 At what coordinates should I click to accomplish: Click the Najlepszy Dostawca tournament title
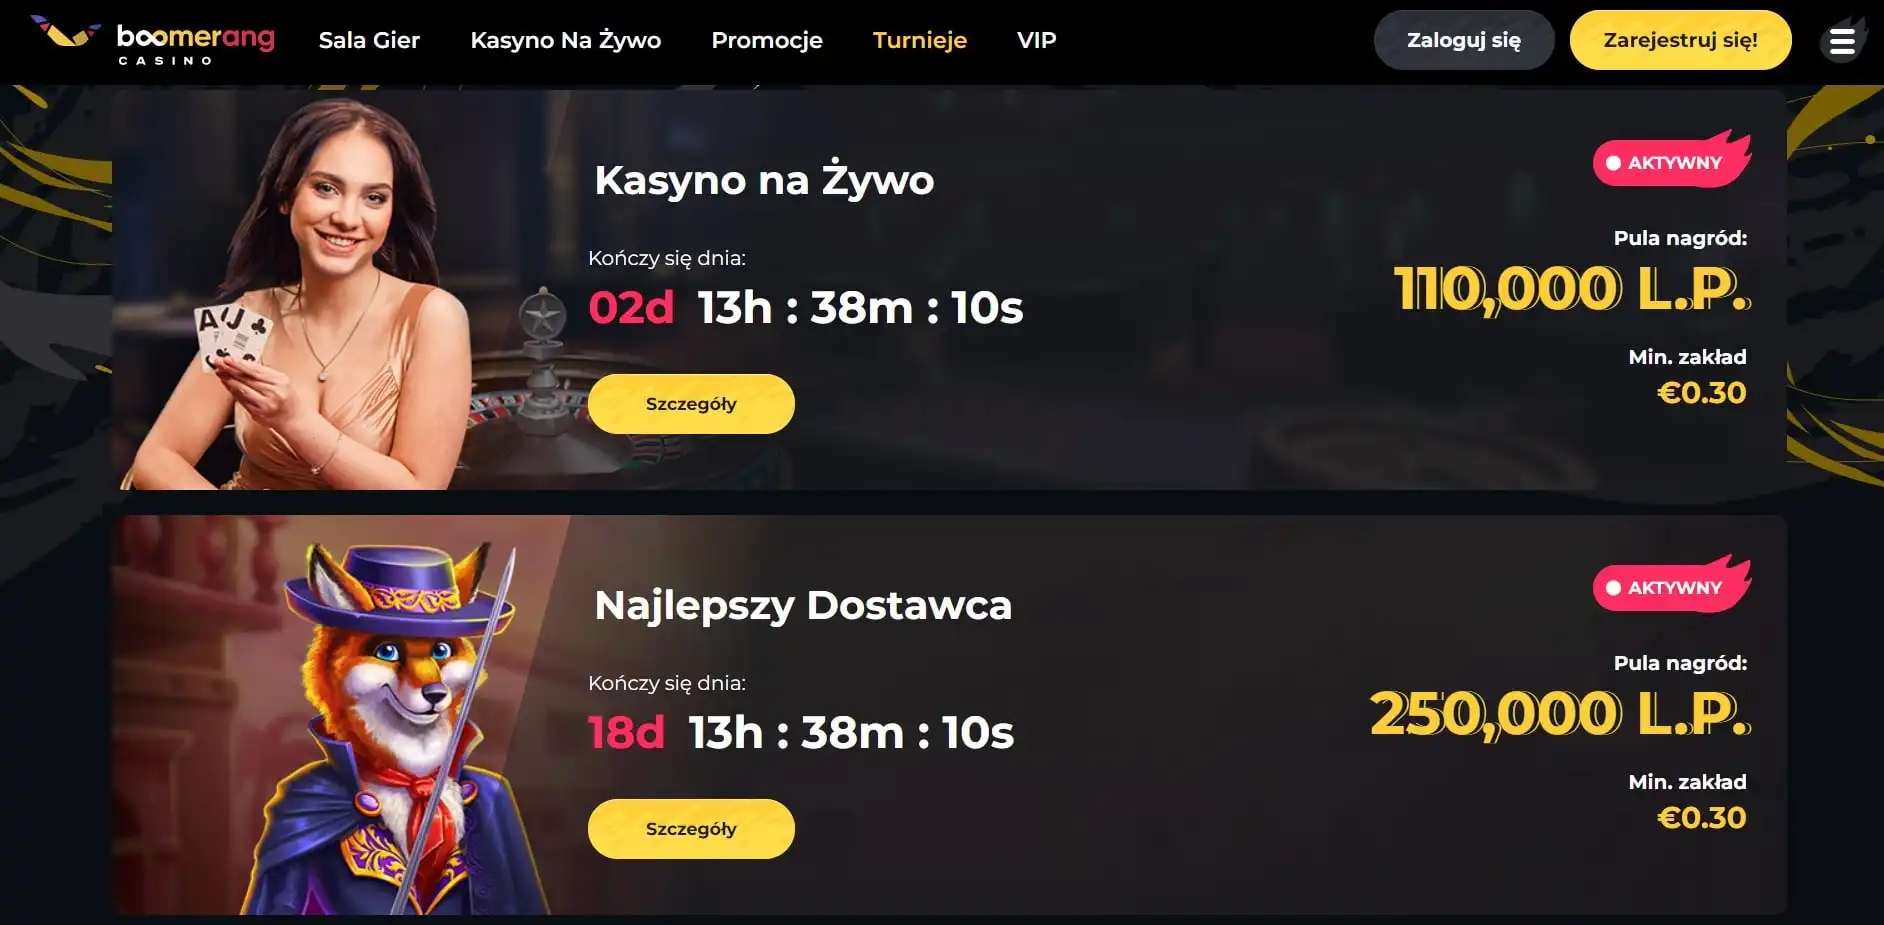click(803, 606)
